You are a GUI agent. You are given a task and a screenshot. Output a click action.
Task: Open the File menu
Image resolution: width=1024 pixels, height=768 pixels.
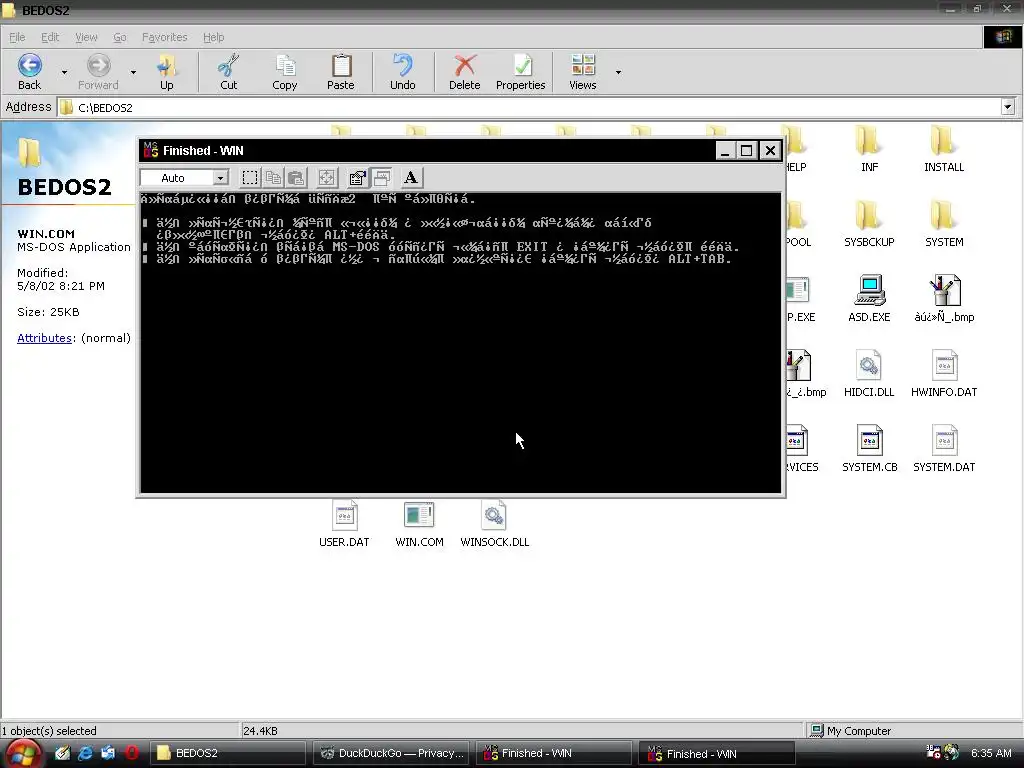pyautogui.click(x=17, y=37)
